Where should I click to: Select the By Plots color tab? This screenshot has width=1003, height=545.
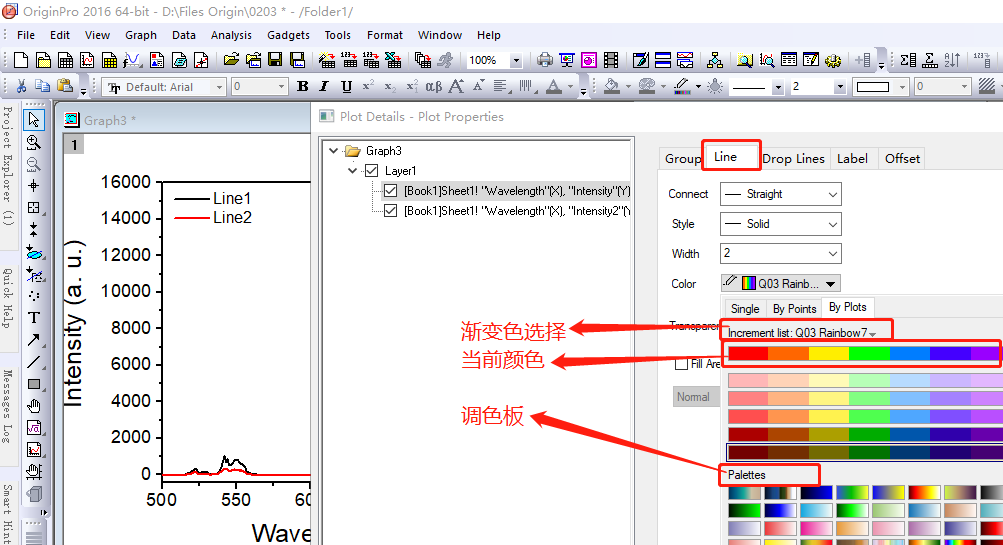coord(848,308)
